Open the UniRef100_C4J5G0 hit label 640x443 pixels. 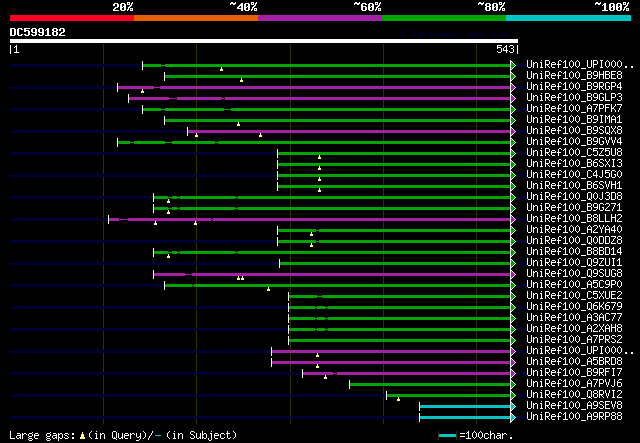(x=574, y=174)
